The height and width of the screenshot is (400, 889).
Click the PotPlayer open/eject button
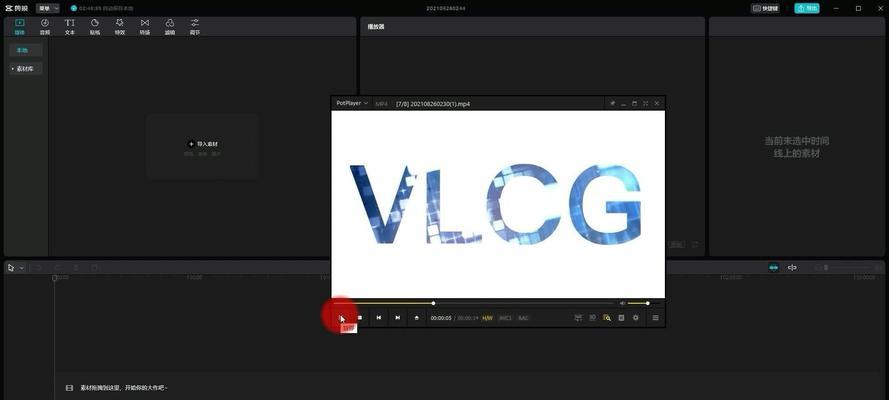pyautogui.click(x=417, y=318)
